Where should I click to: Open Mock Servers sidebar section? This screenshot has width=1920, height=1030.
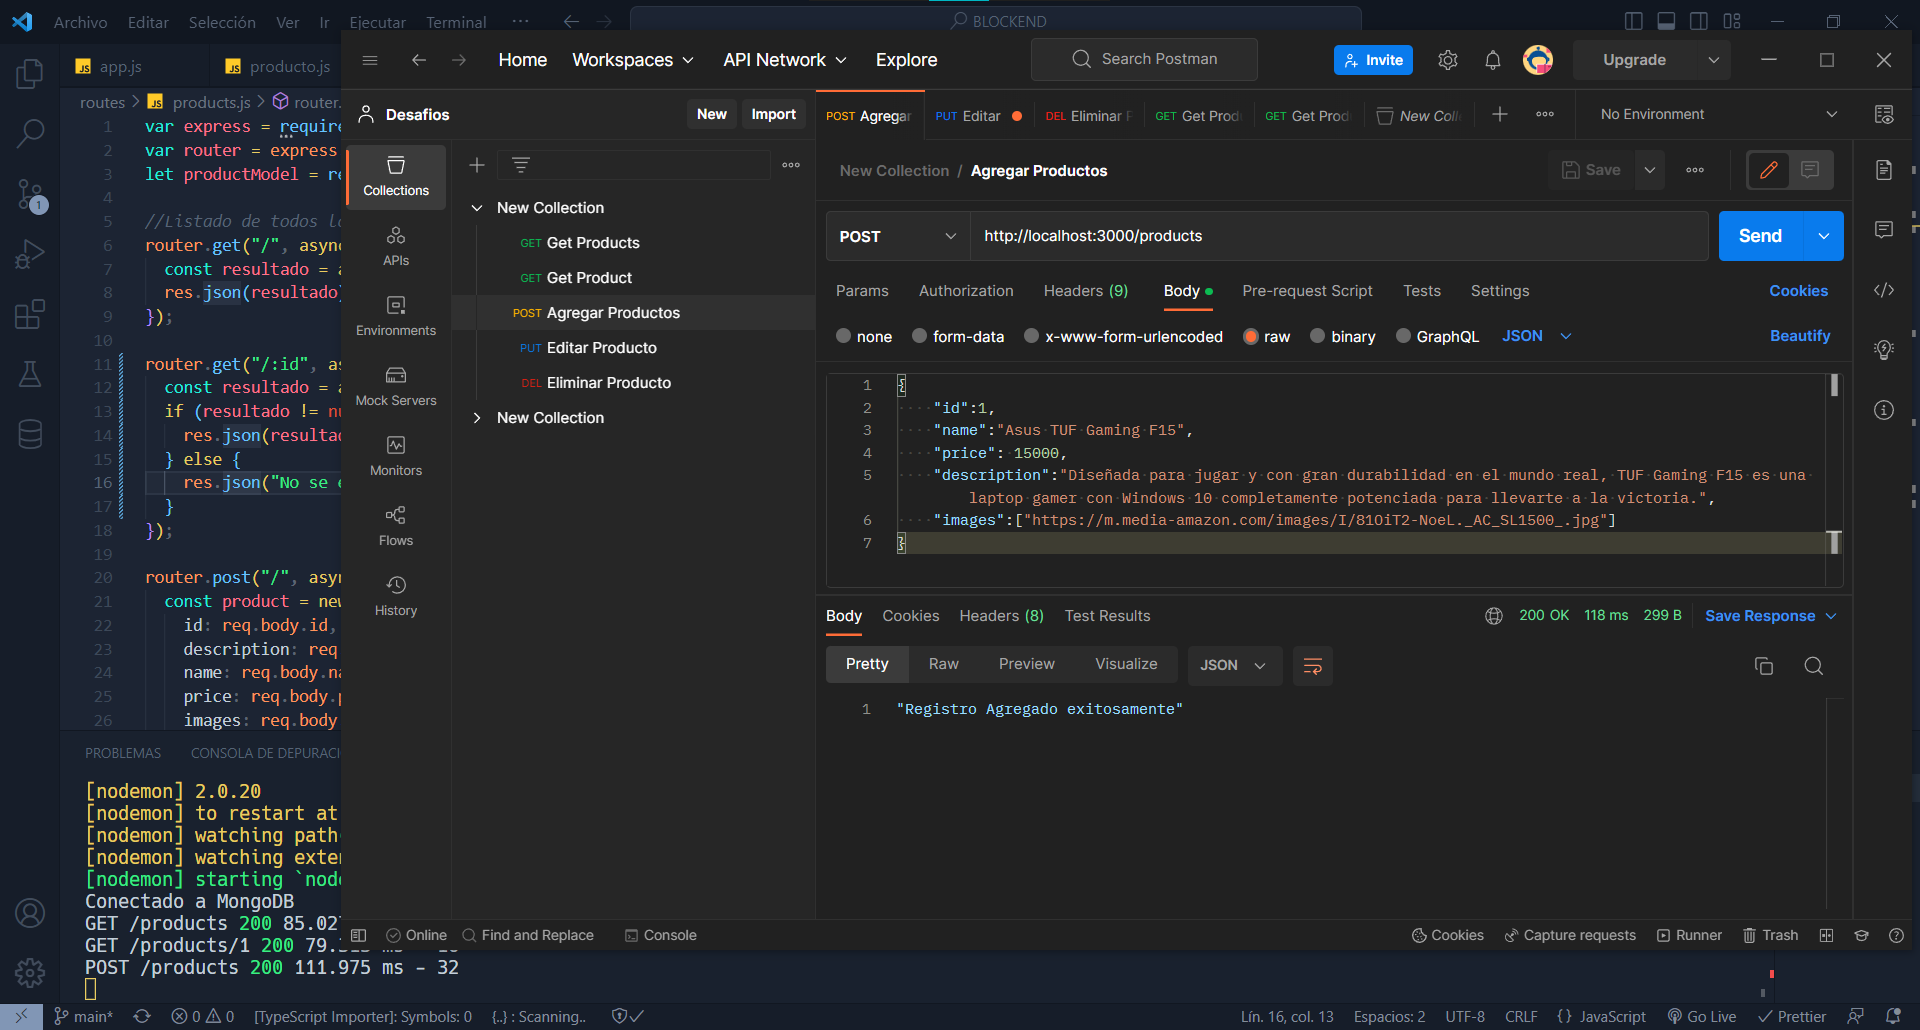[396, 386]
